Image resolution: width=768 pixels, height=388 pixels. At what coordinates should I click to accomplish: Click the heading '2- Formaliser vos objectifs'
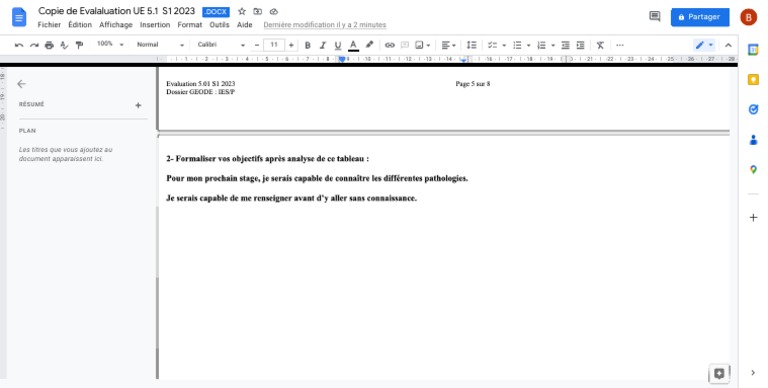[x=267, y=159]
